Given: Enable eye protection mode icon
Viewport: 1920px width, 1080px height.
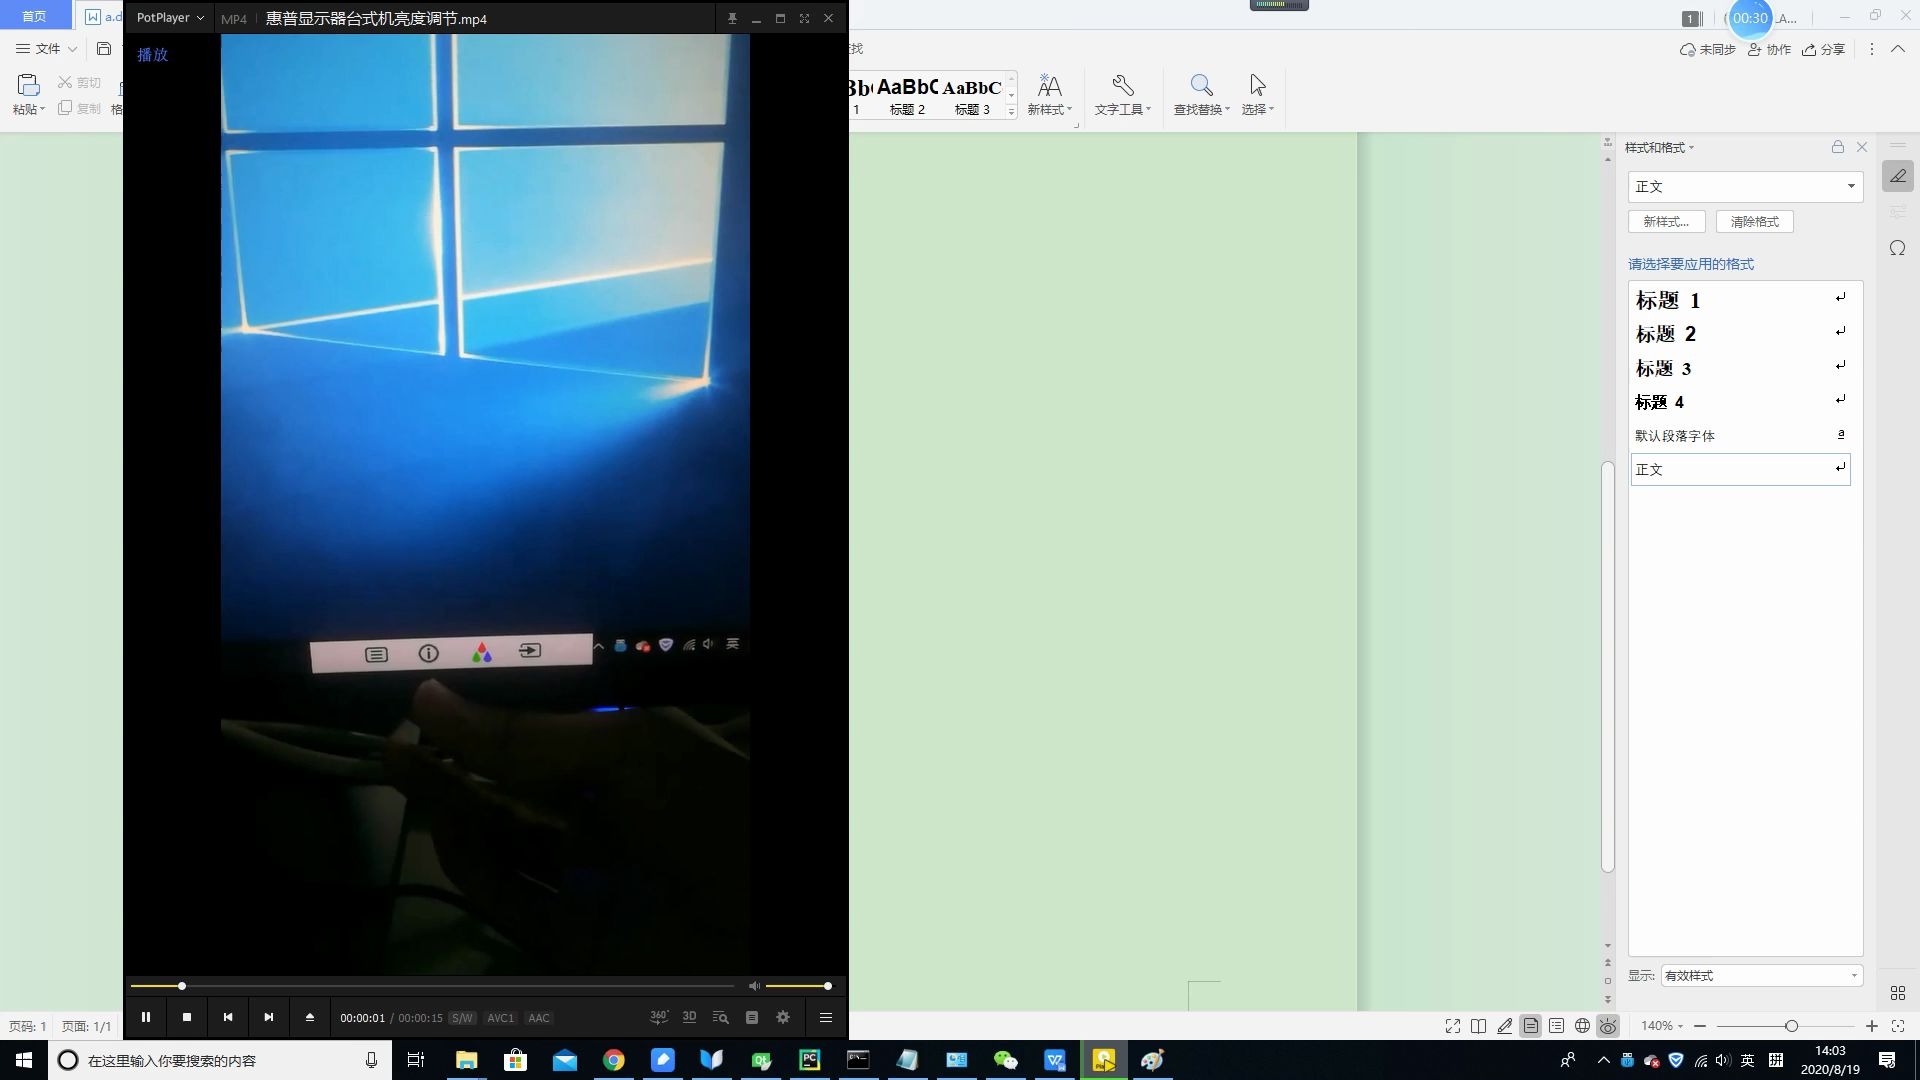Looking at the screenshot, I should (x=1608, y=1026).
